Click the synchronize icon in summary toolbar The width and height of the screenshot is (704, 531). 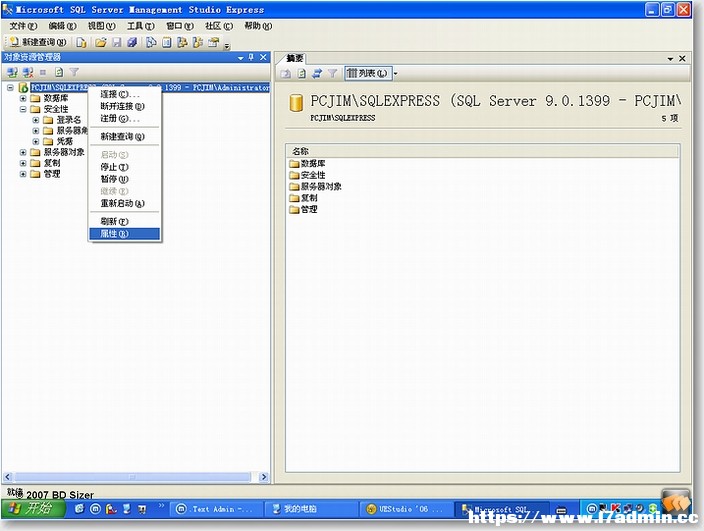click(x=317, y=73)
